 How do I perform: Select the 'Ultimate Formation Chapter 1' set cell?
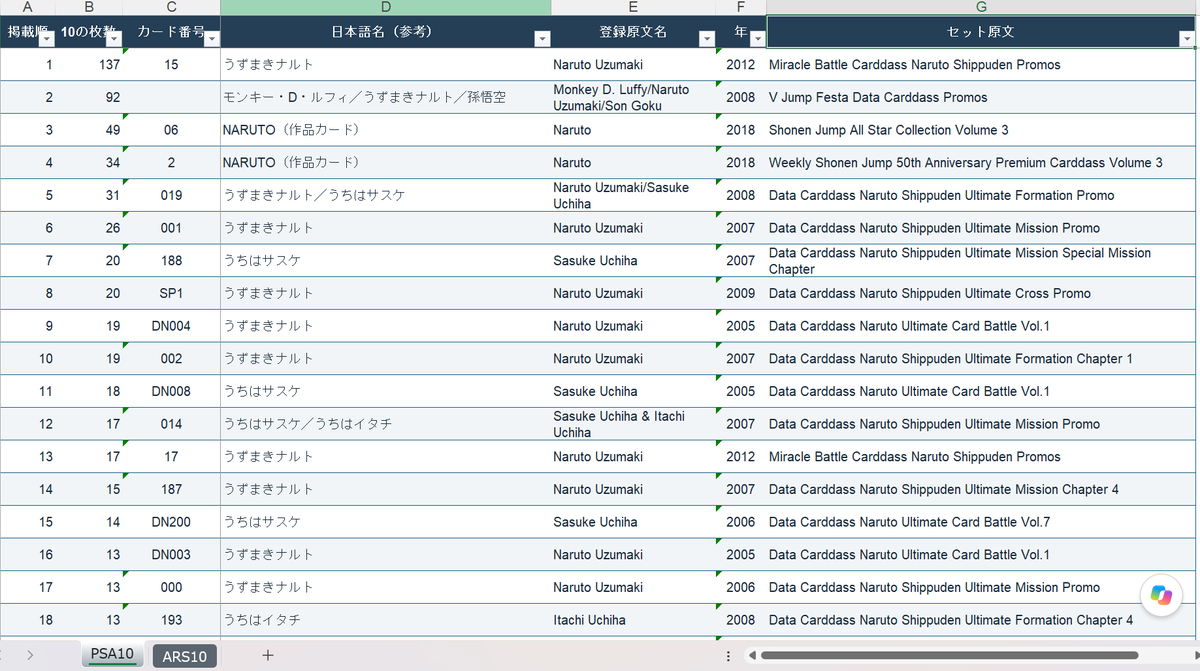[x=981, y=359]
